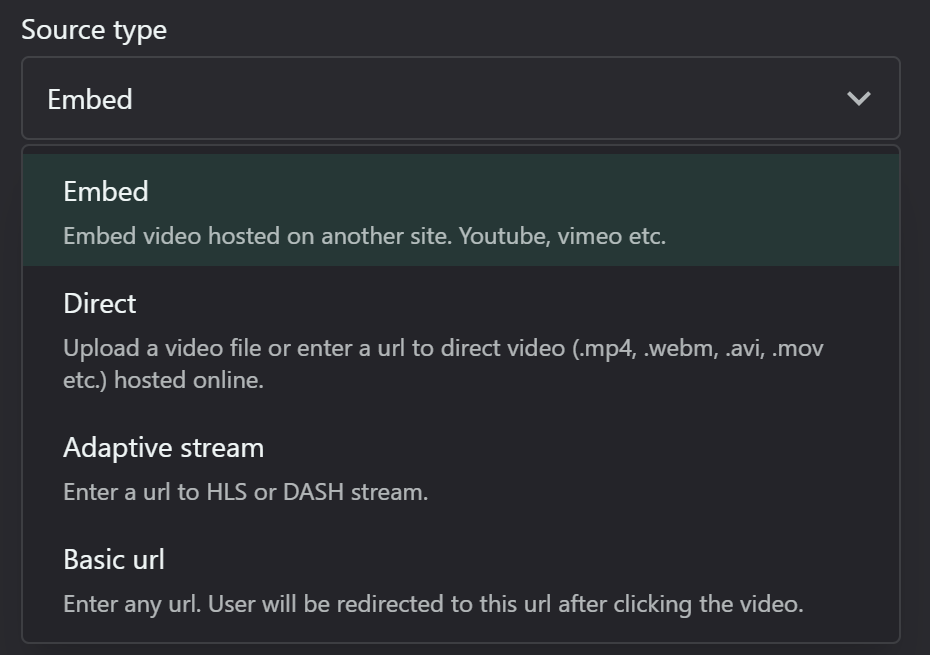Pick Adaptive stream from the list

tap(461, 466)
